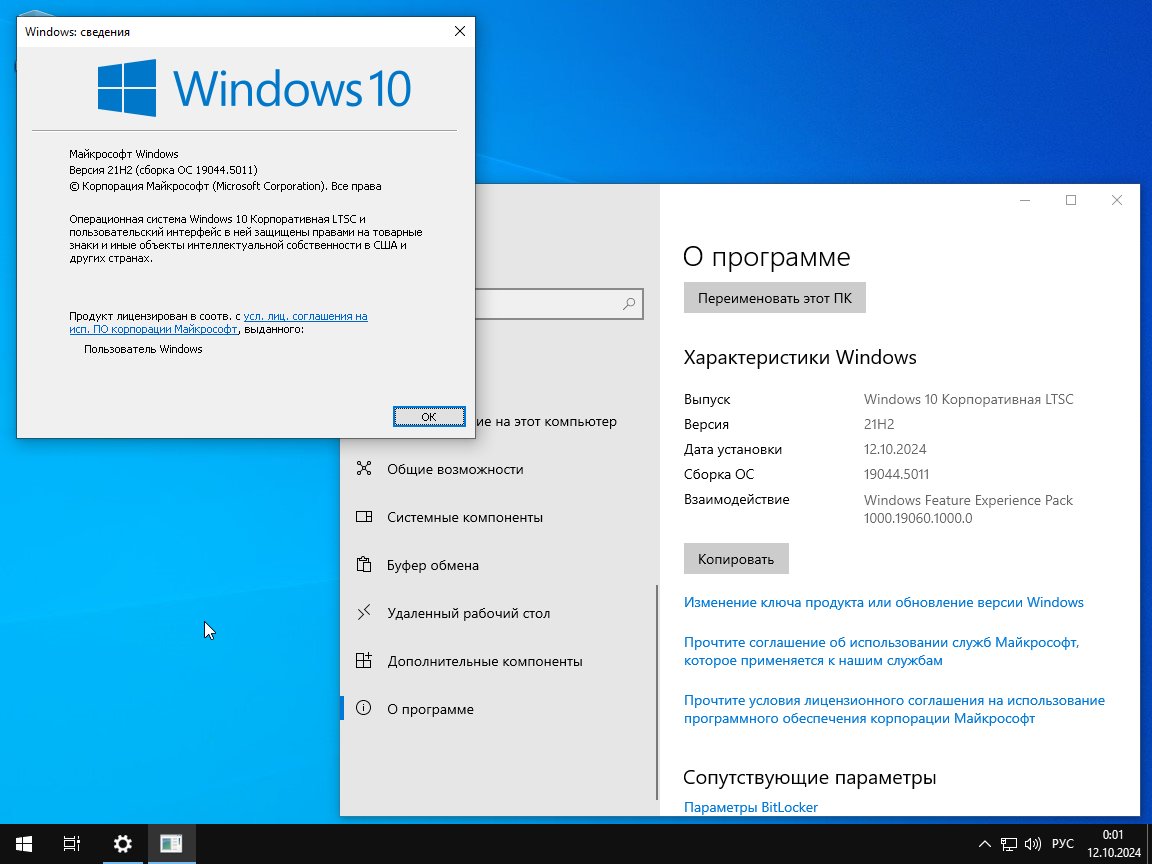
Task: Click the Системные компоненты sidebar icon
Action: click(364, 517)
